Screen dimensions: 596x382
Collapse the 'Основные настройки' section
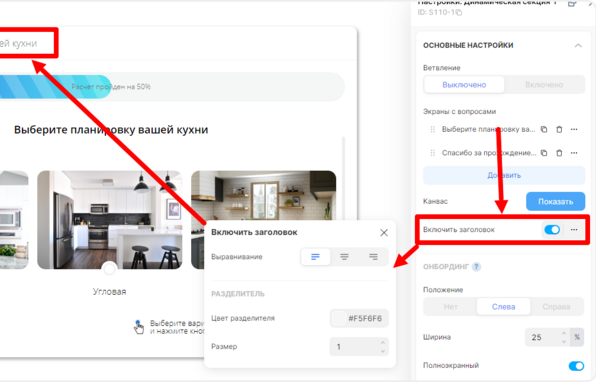578,46
